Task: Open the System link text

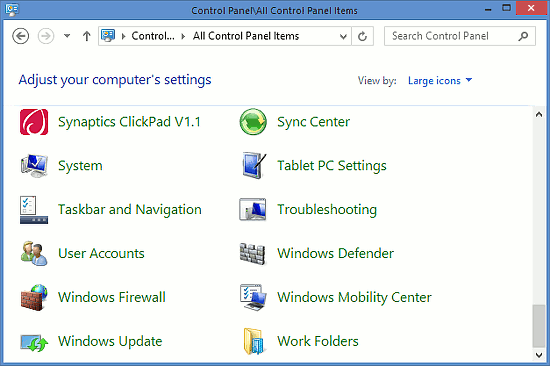Action: [80, 166]
